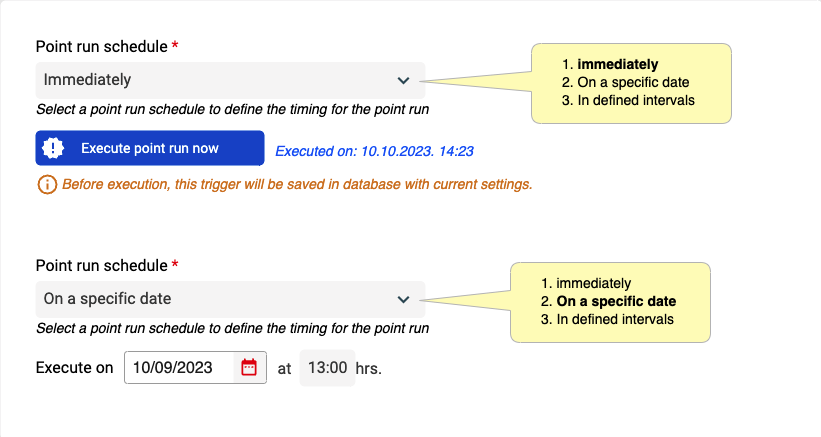Click "In defined intervals" in callout beside Immediately dropdown
This screenshot has width=821, height=437.
point(636,100)
